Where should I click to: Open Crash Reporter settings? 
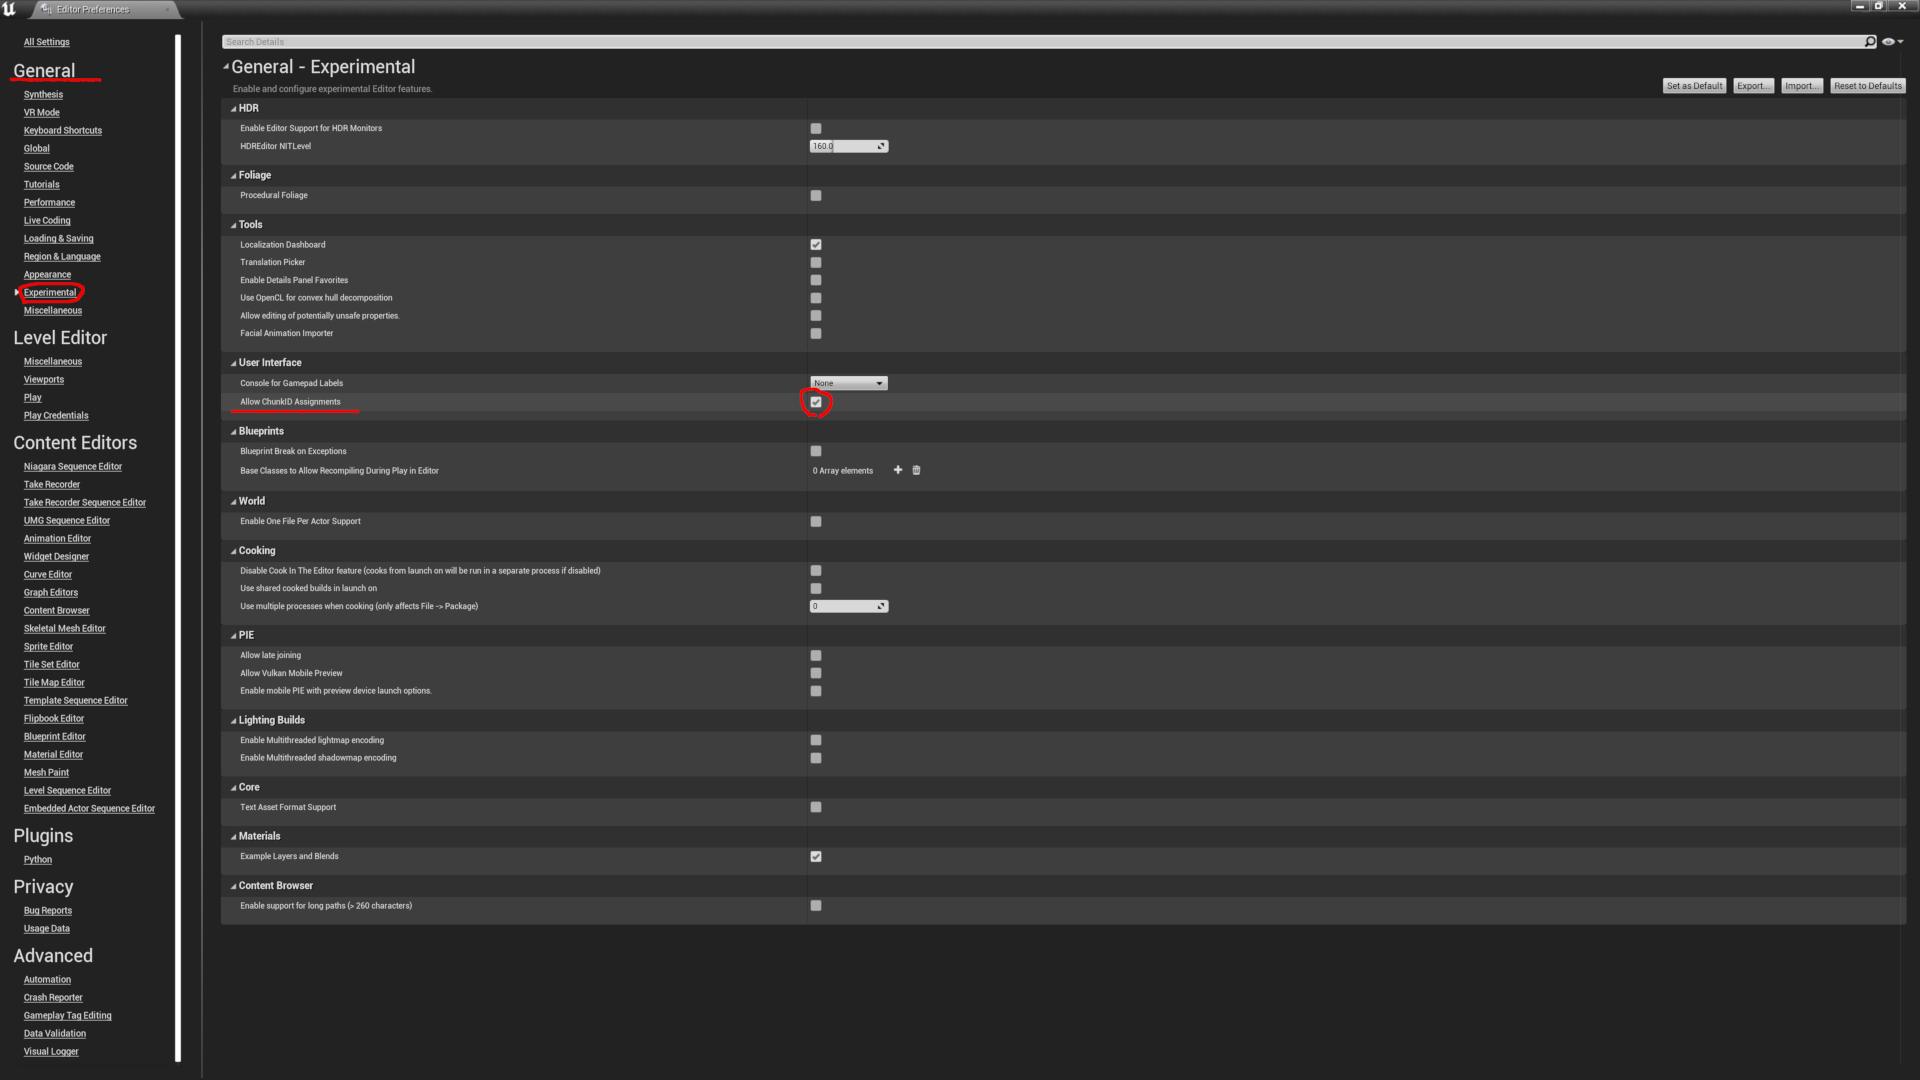(53, 998)
